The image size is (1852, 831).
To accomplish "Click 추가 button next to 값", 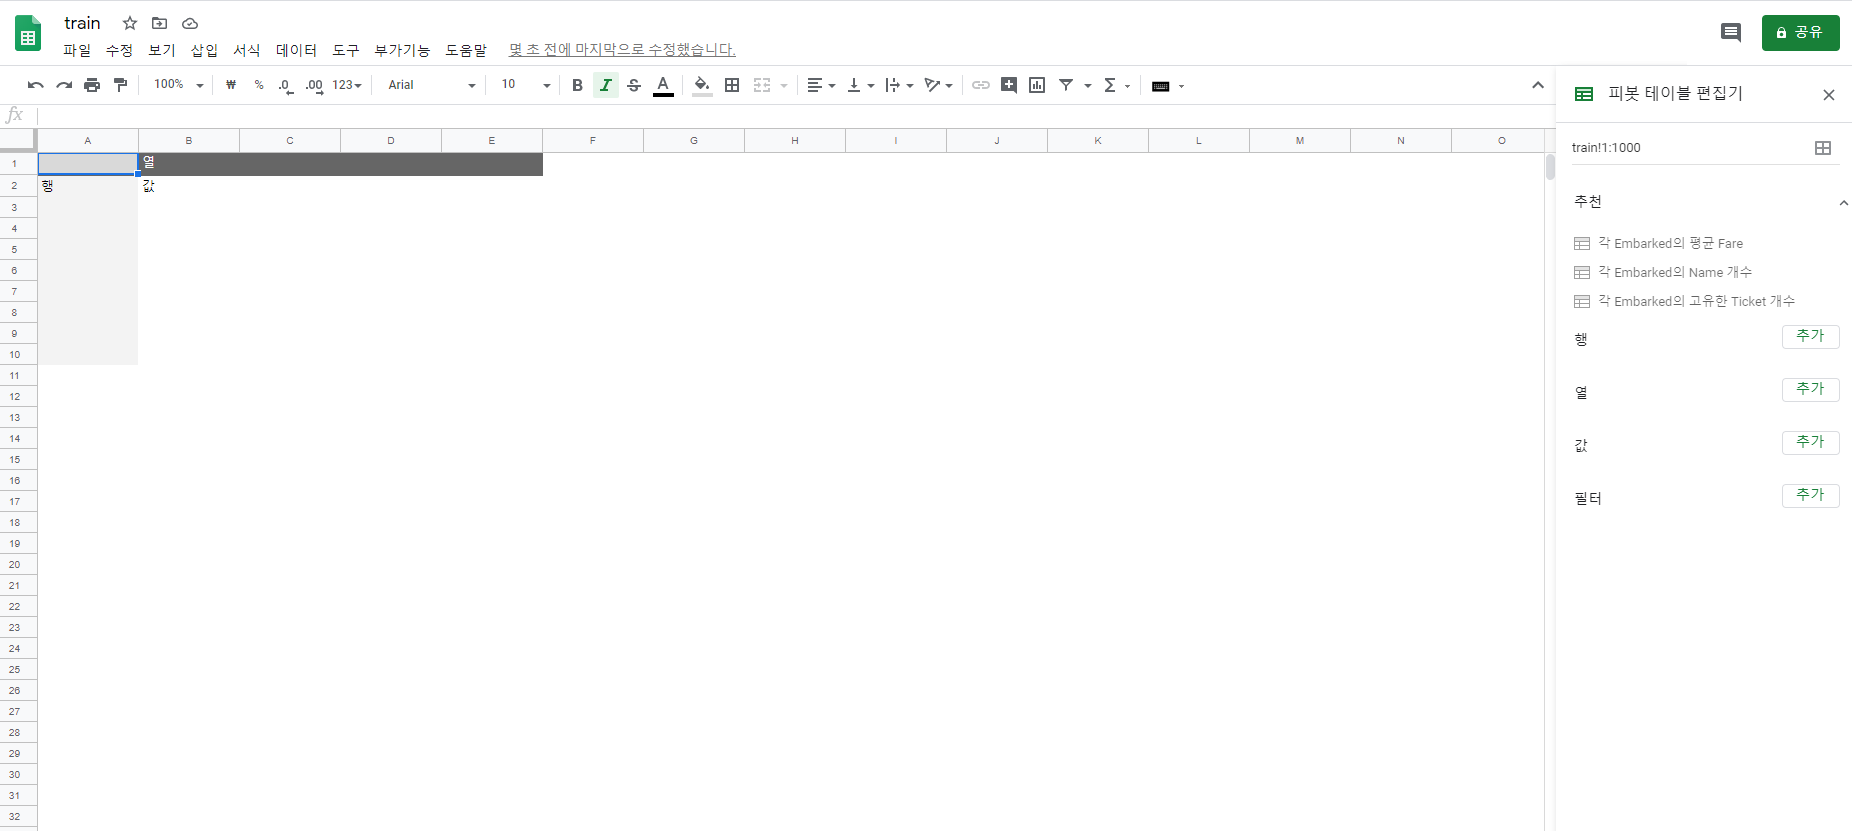I will tap(1810, 442).
